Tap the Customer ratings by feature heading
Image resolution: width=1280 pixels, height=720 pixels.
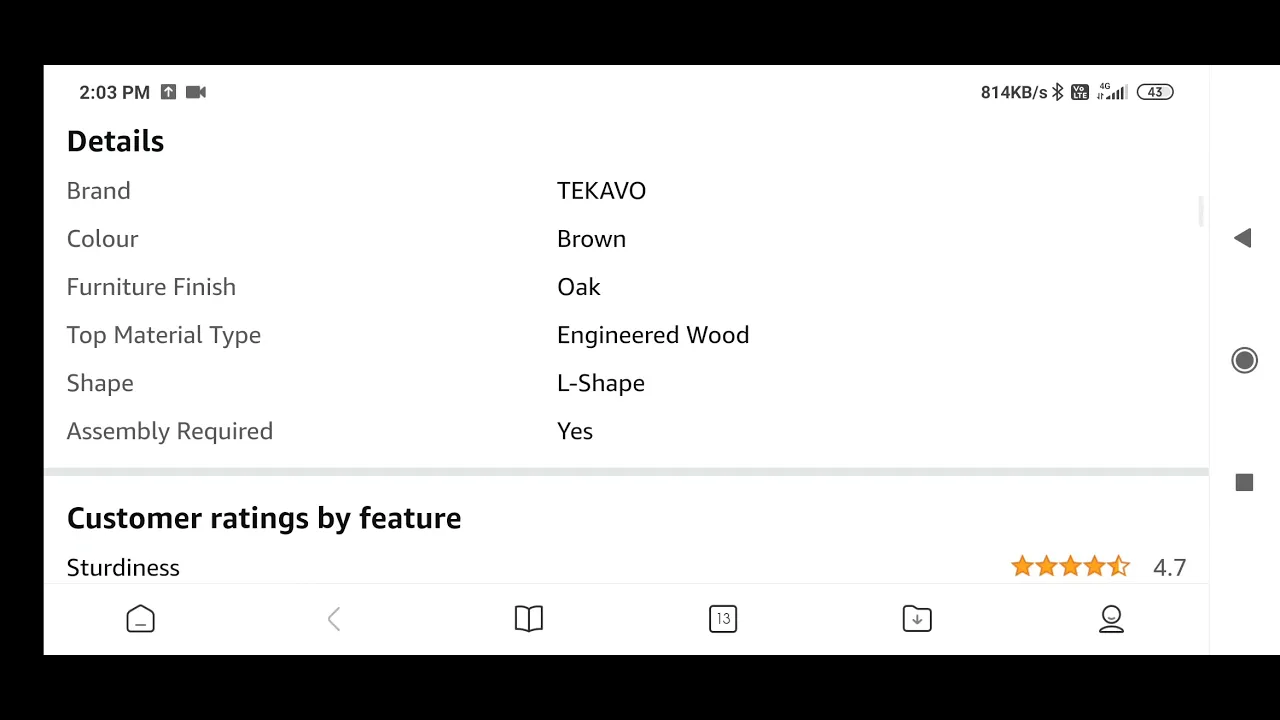pyautogui.click(x=264, y=518)
